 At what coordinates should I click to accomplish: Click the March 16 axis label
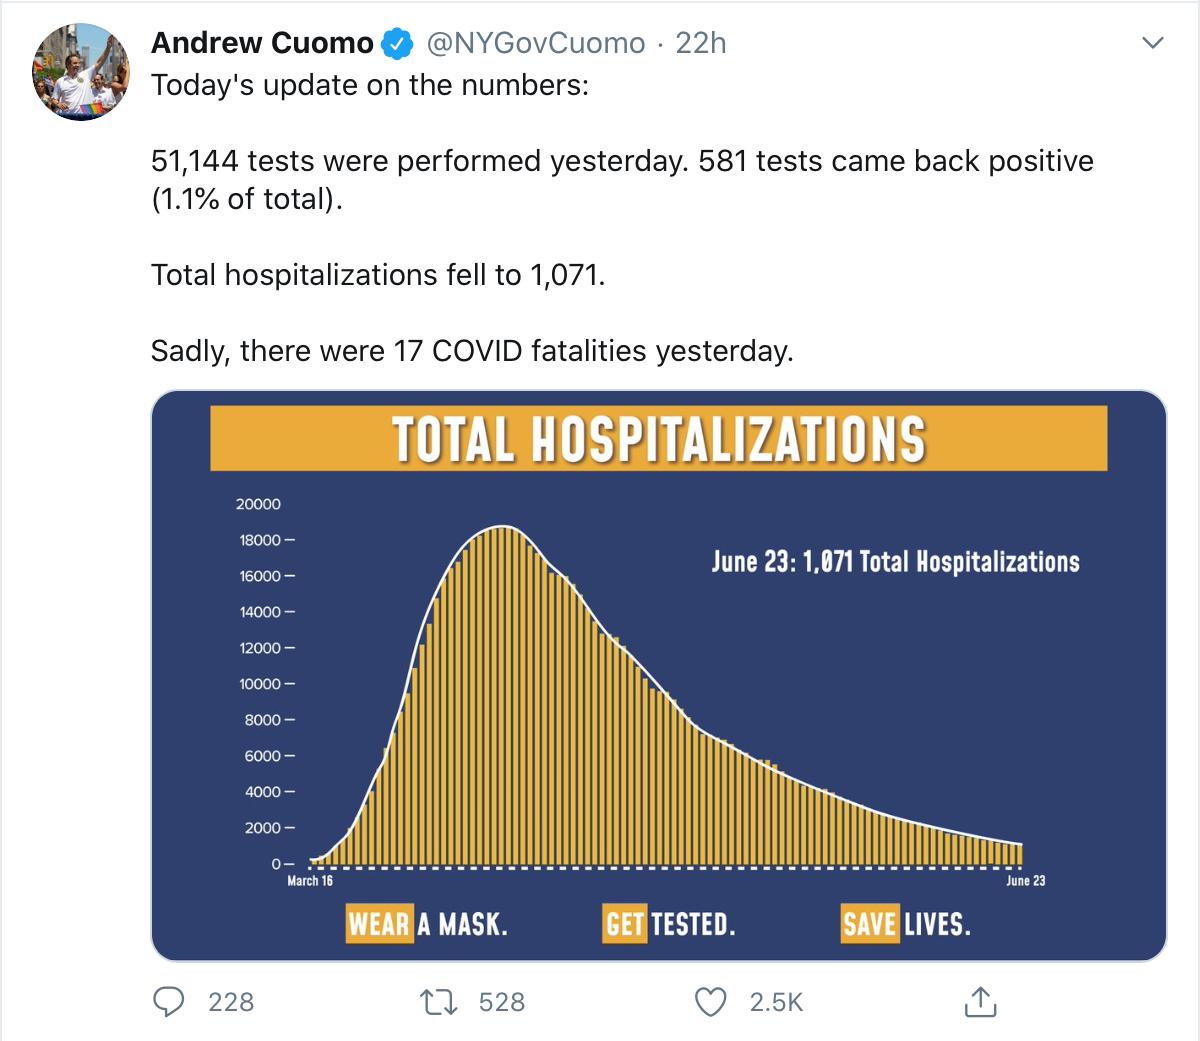pyautogui.click(x=310, y=881)
